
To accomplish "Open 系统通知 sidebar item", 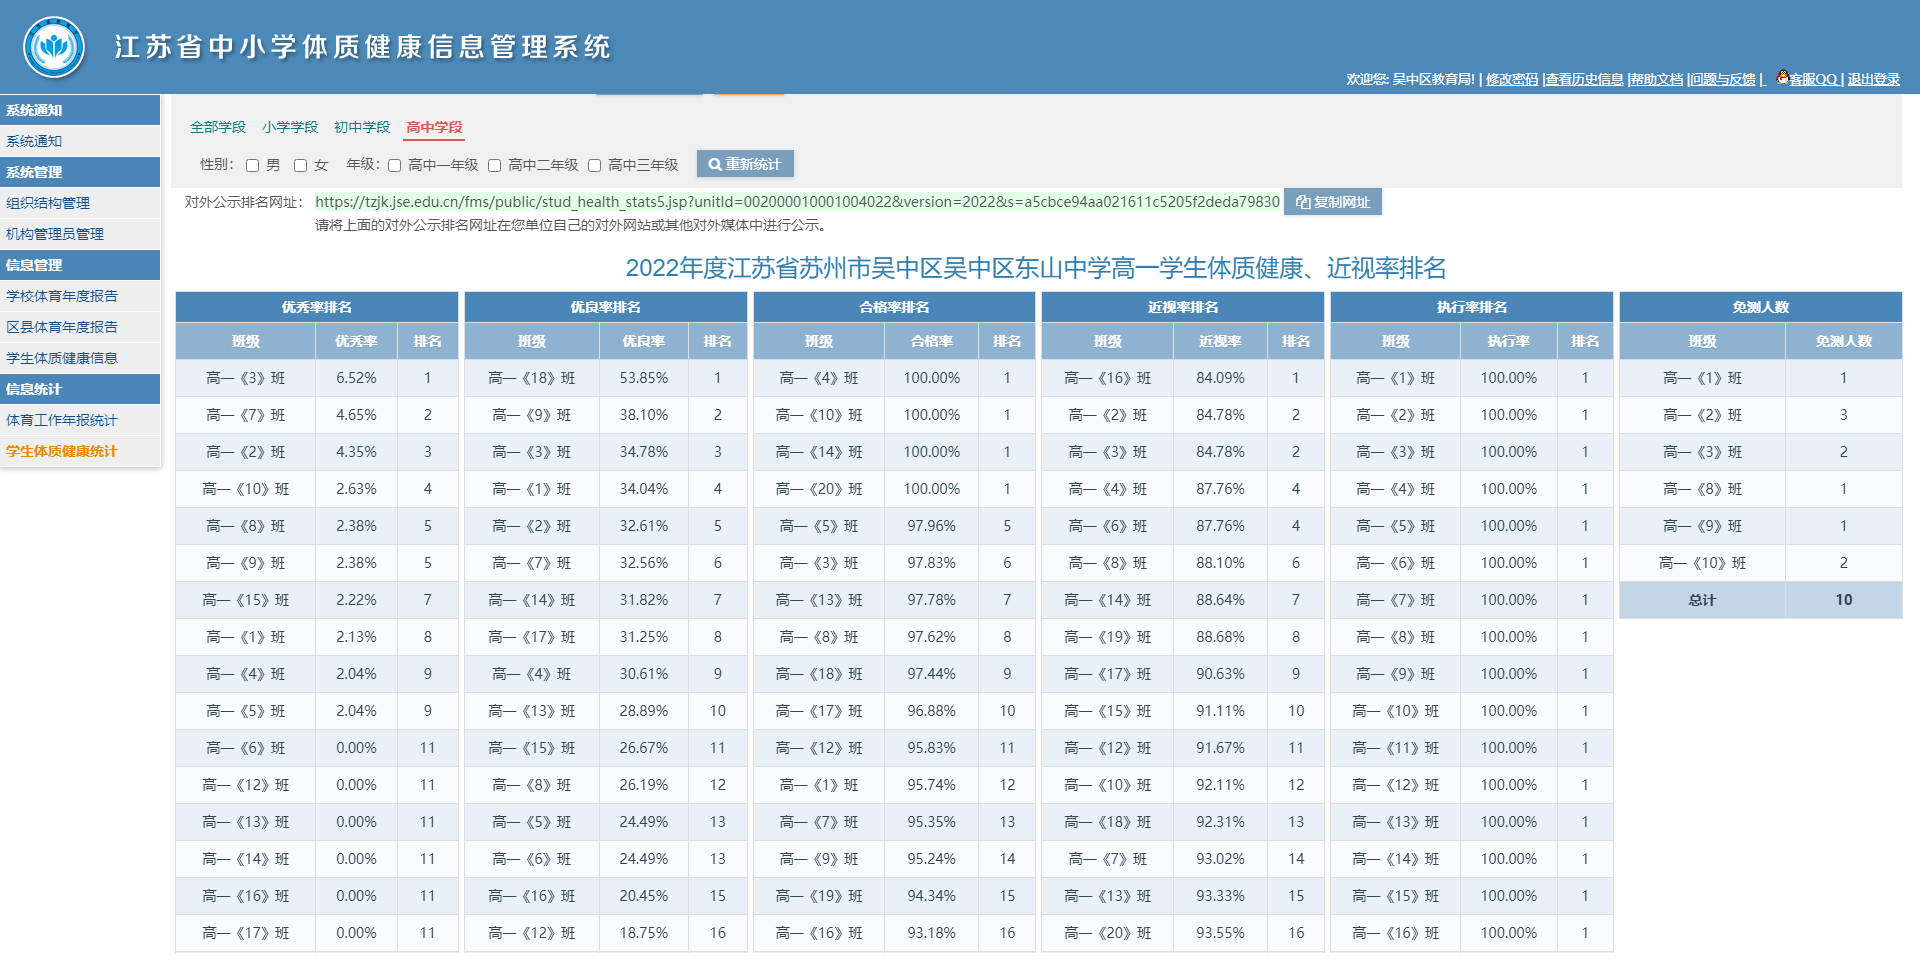I will click(x=80, y=141).
